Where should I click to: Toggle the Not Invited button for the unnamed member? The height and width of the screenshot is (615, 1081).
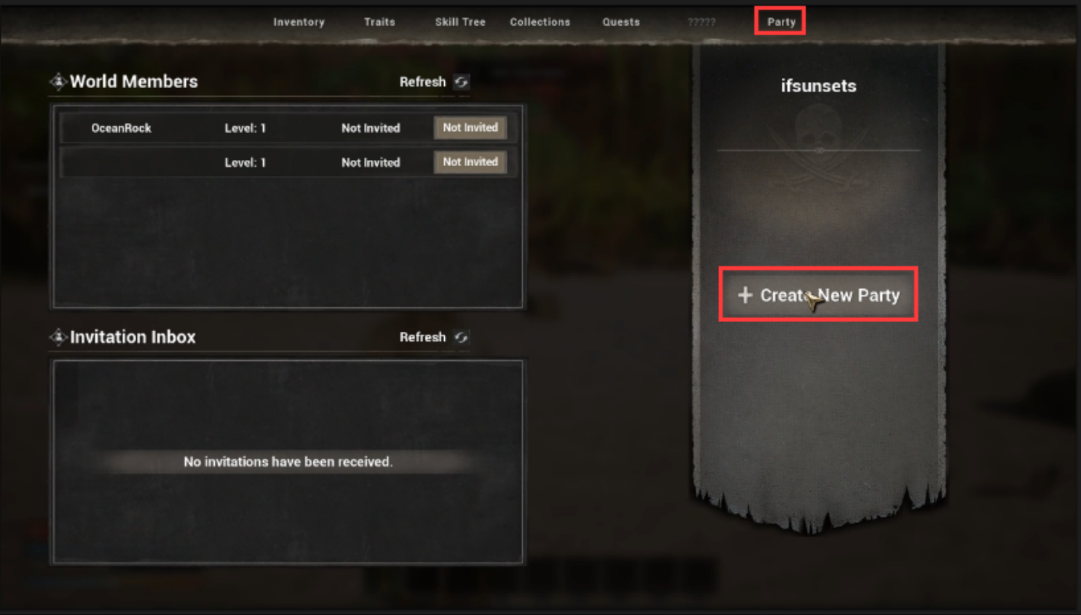pos(470,162)
